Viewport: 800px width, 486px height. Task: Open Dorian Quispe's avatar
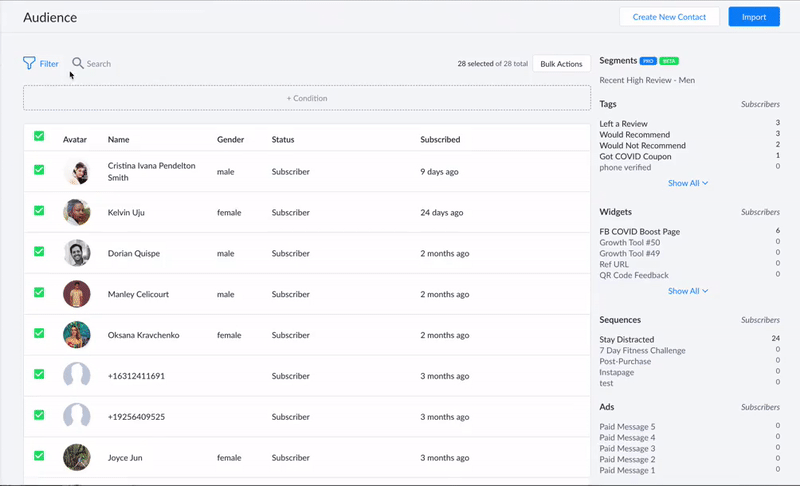coord(77,253)
